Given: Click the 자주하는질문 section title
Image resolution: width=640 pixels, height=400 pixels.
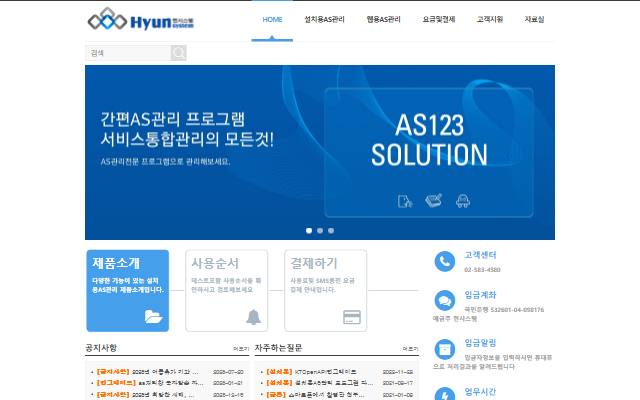Looking at the screenshot, I should [x=278, y=348].
